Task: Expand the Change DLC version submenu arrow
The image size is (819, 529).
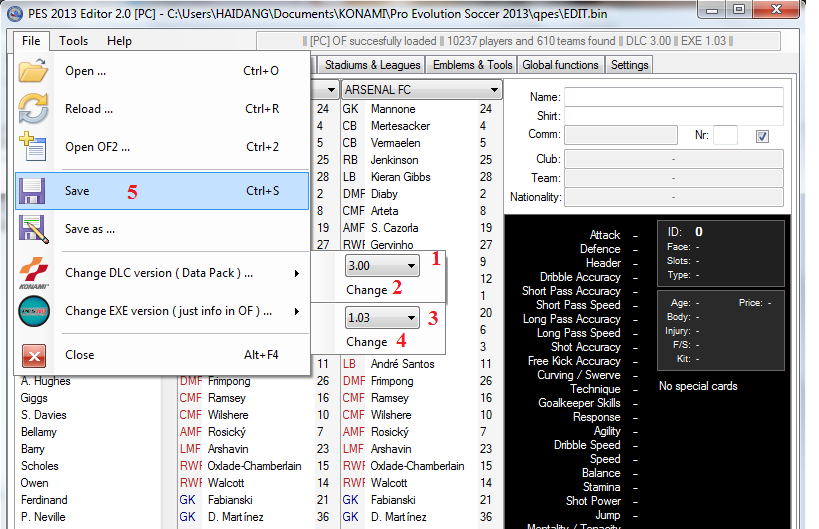Action: click(x=297, y=273)
